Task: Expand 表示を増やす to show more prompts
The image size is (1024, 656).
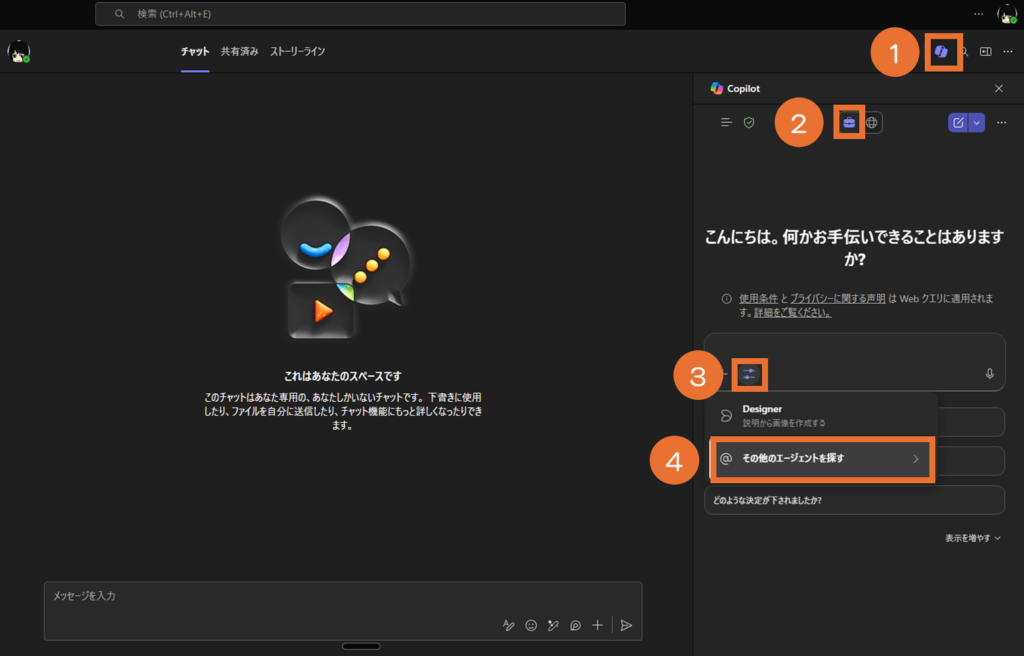Action: coord(972,538)
